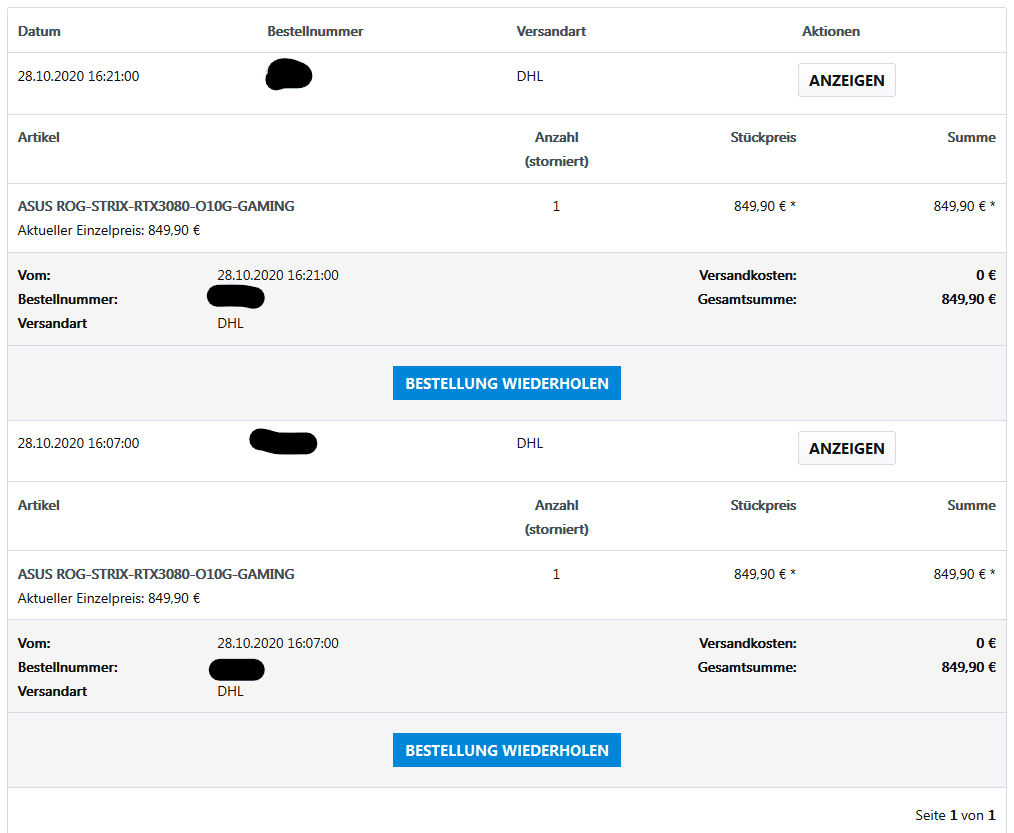The height and width of the screenshot is (833, 1014).
Task: Click the Artikel header in the second order
Action: pyautogui.click(x=39, y=505)
